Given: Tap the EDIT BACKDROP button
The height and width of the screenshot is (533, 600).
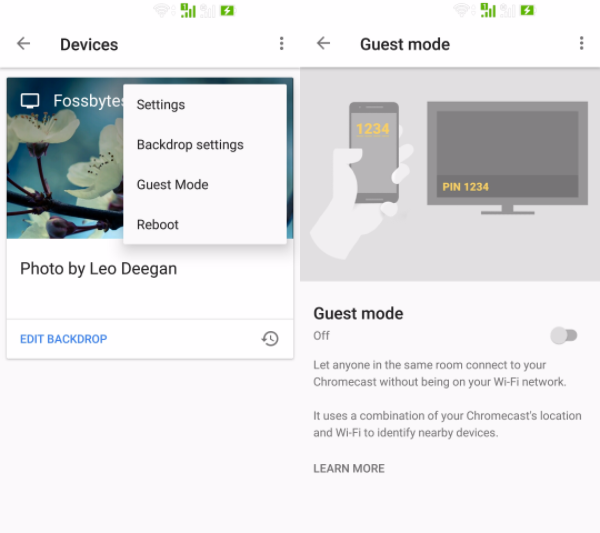Looking at the screenshot, I should tap(64, 339).
